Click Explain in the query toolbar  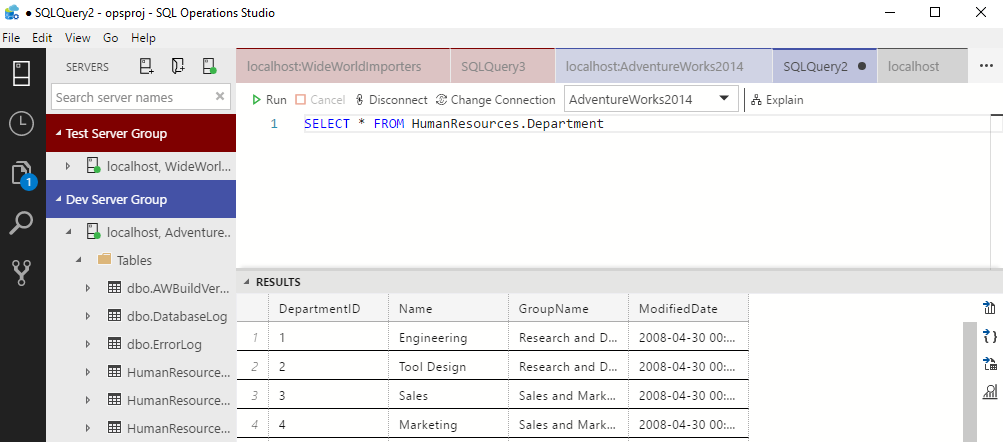777,100
